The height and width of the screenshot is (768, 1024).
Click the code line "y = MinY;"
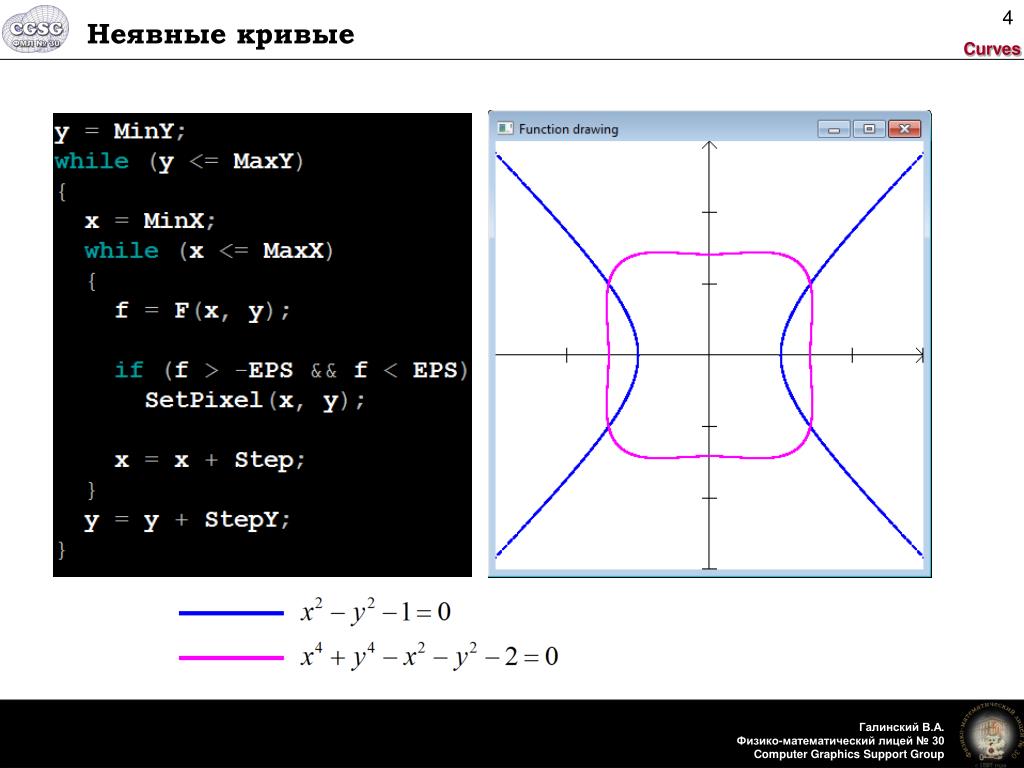(x=120, y=131)
